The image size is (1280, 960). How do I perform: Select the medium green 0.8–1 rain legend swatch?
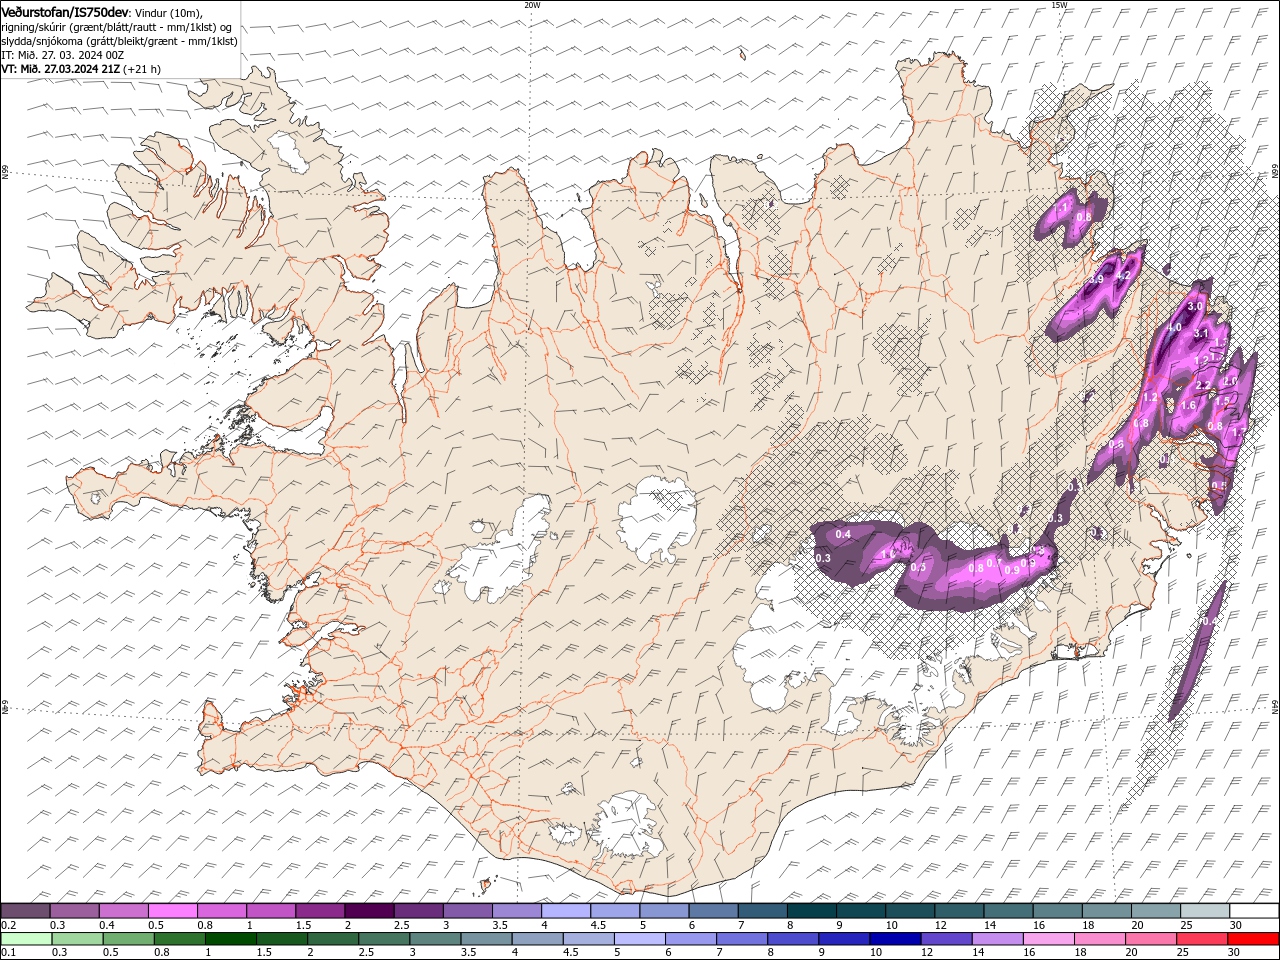point(179,939)
